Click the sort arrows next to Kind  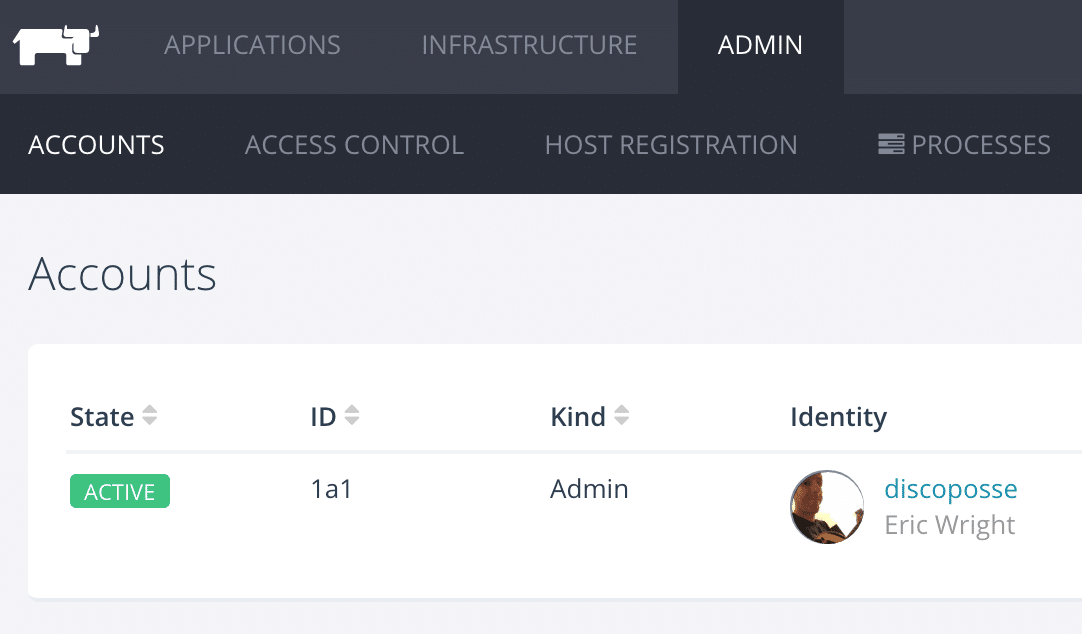621,416
